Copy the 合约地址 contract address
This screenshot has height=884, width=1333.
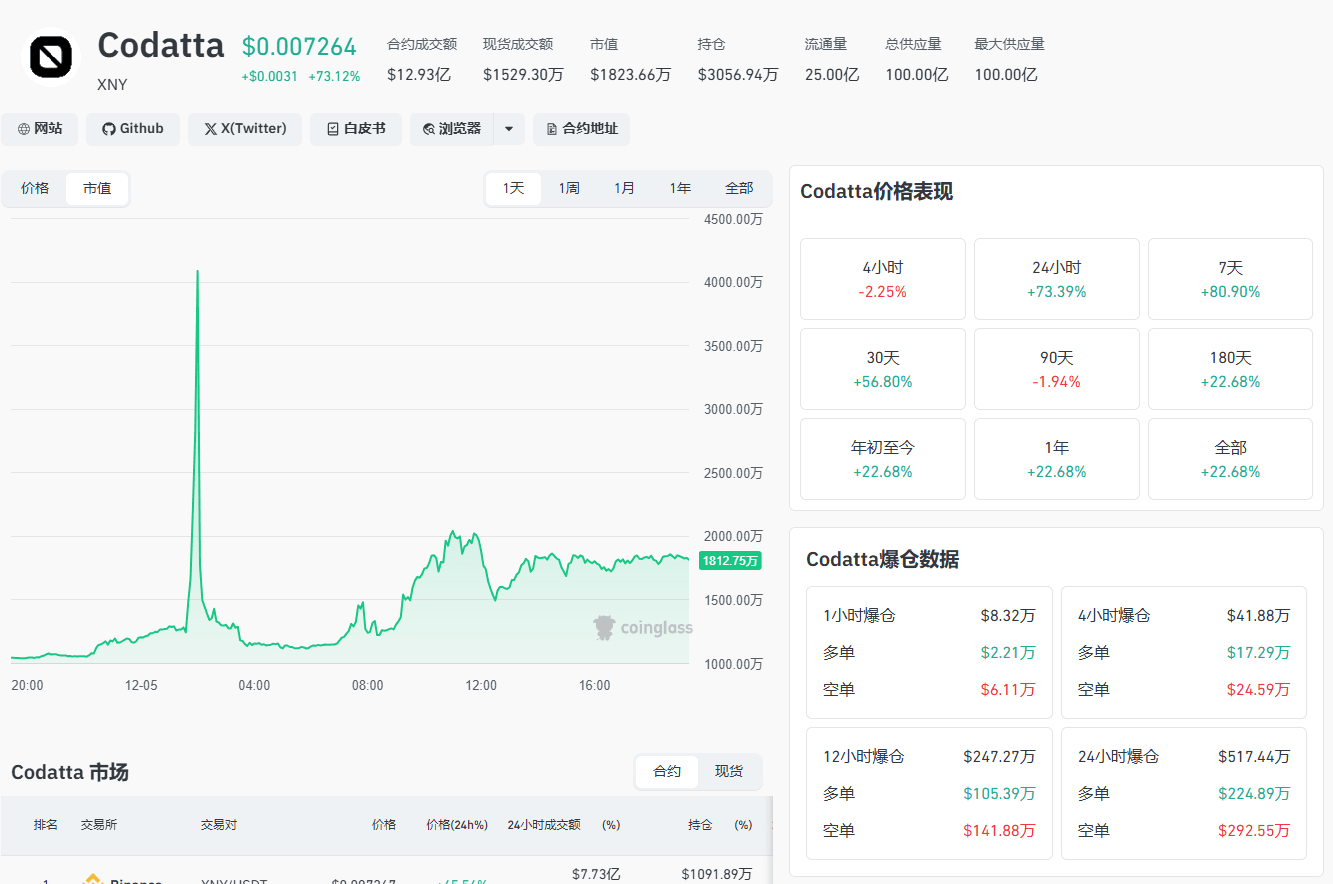[x=582, y=129]
